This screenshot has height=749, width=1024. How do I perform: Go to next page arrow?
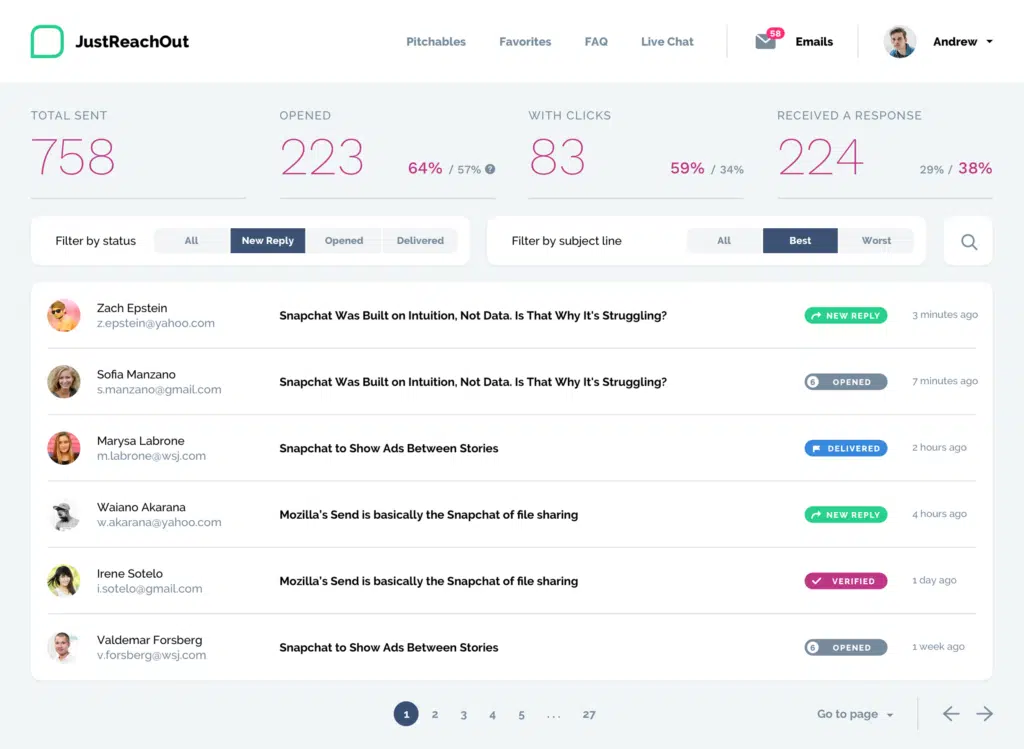pyautogui.click(x=985, y=714)
